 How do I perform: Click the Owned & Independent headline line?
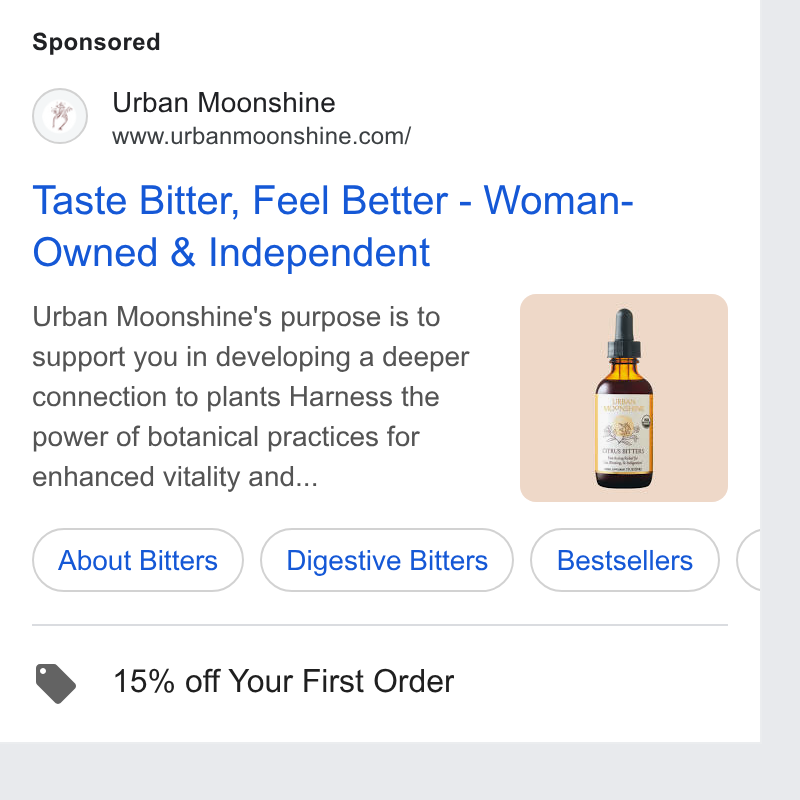[231, 253]
